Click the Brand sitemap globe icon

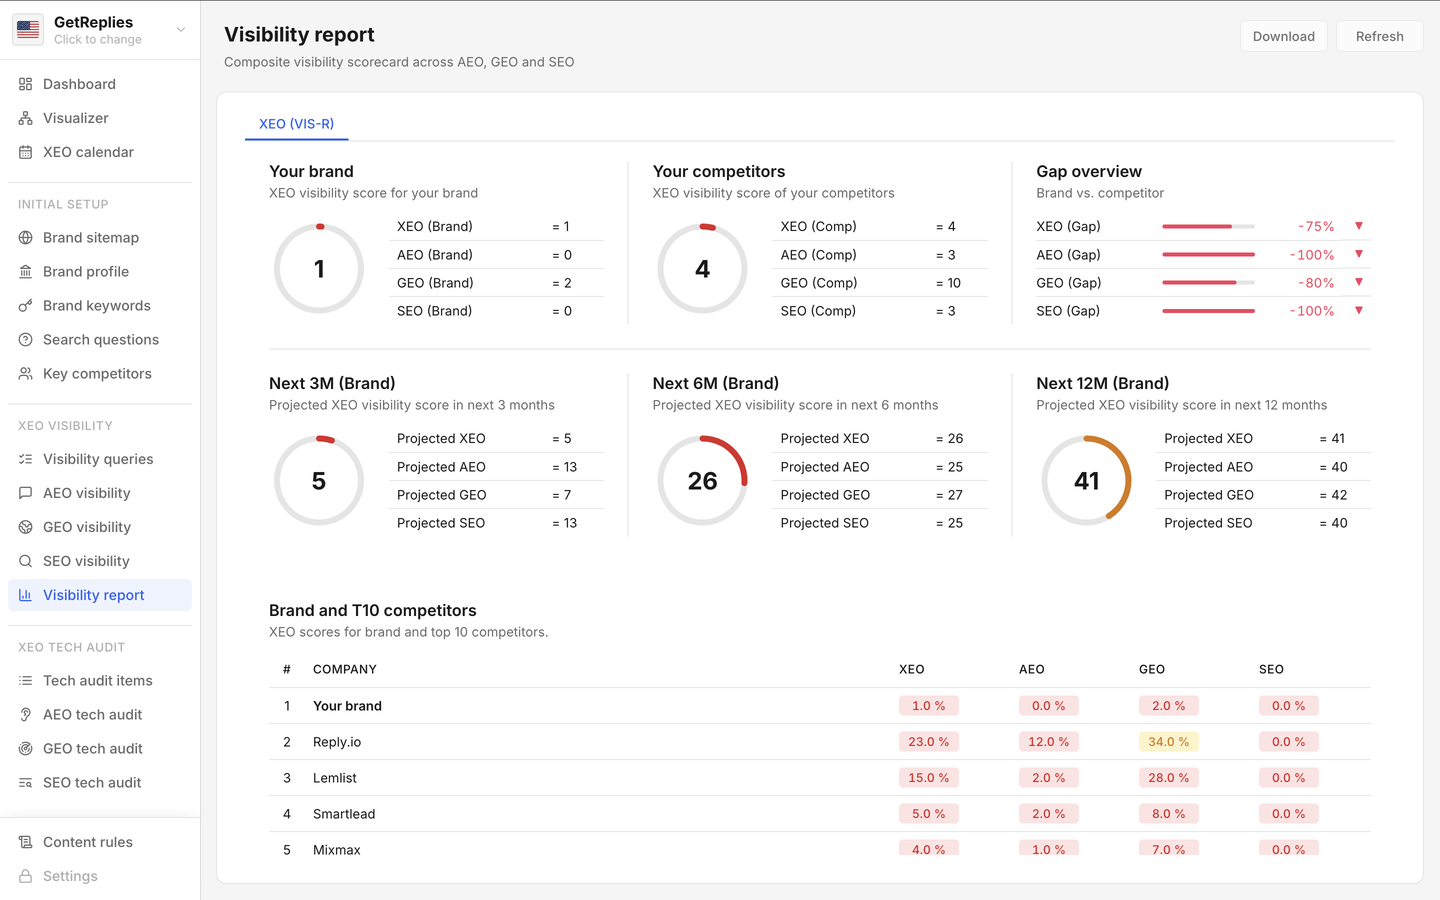coord(26,238)
